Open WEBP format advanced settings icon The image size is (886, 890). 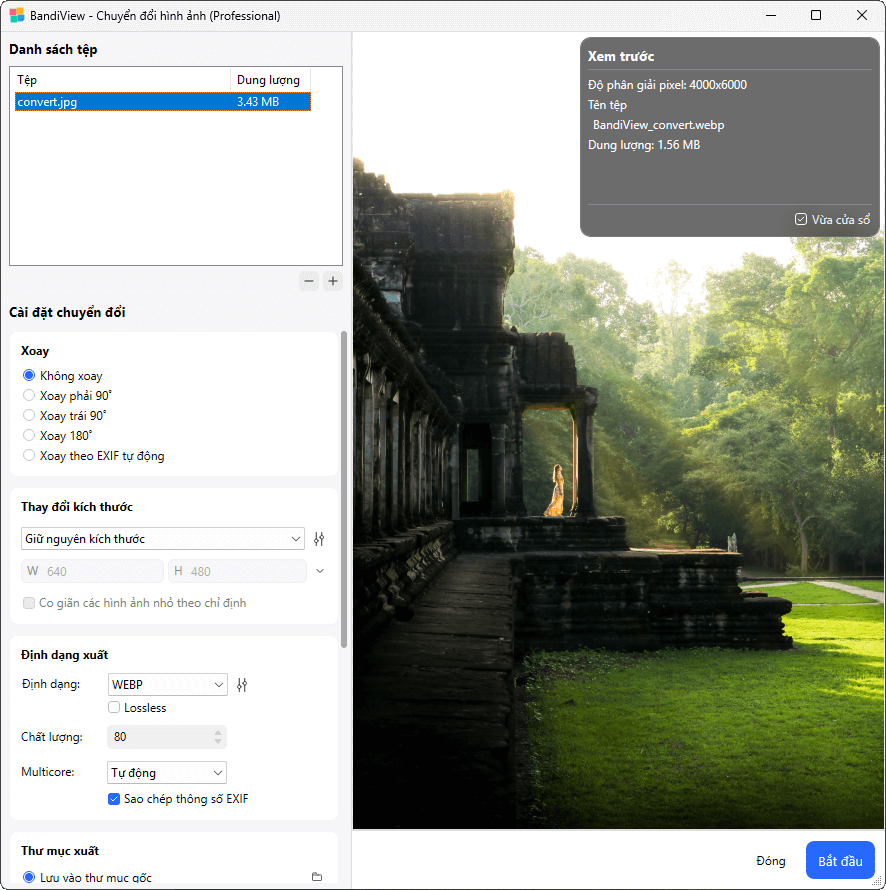pyautogui.click(x=241, y=685)
